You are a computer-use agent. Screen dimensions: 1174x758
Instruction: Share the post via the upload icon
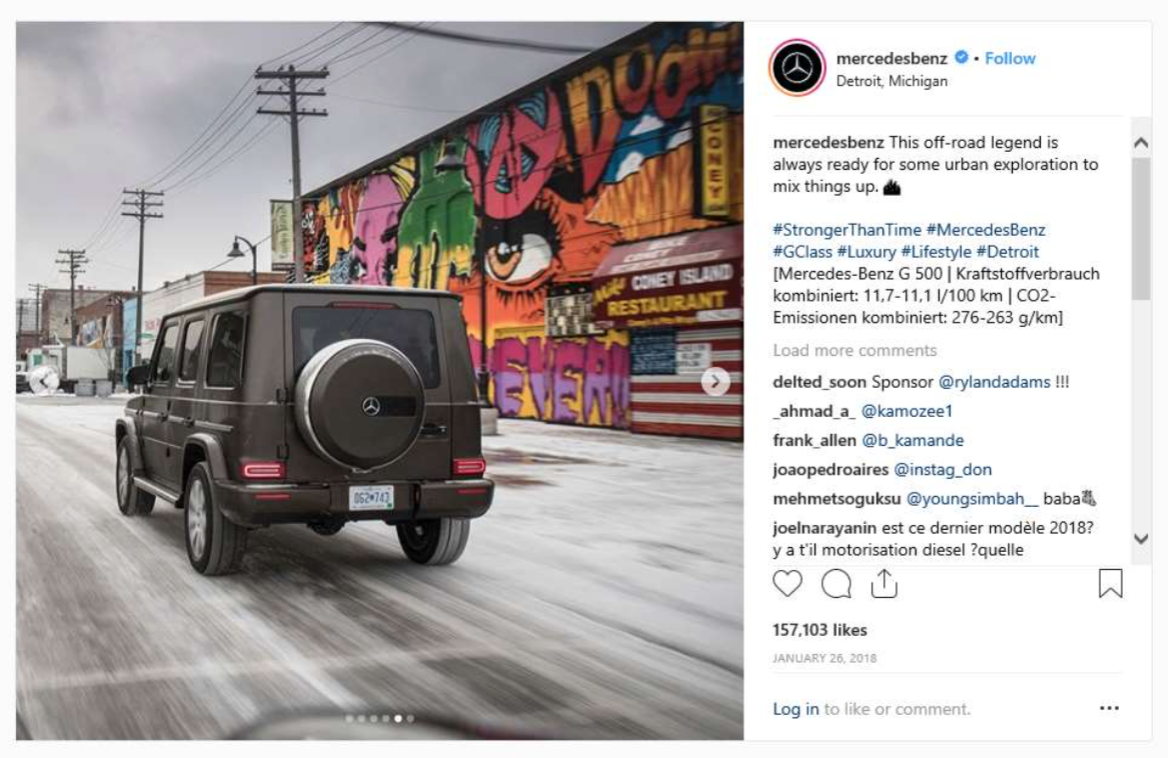pos(883,583)
